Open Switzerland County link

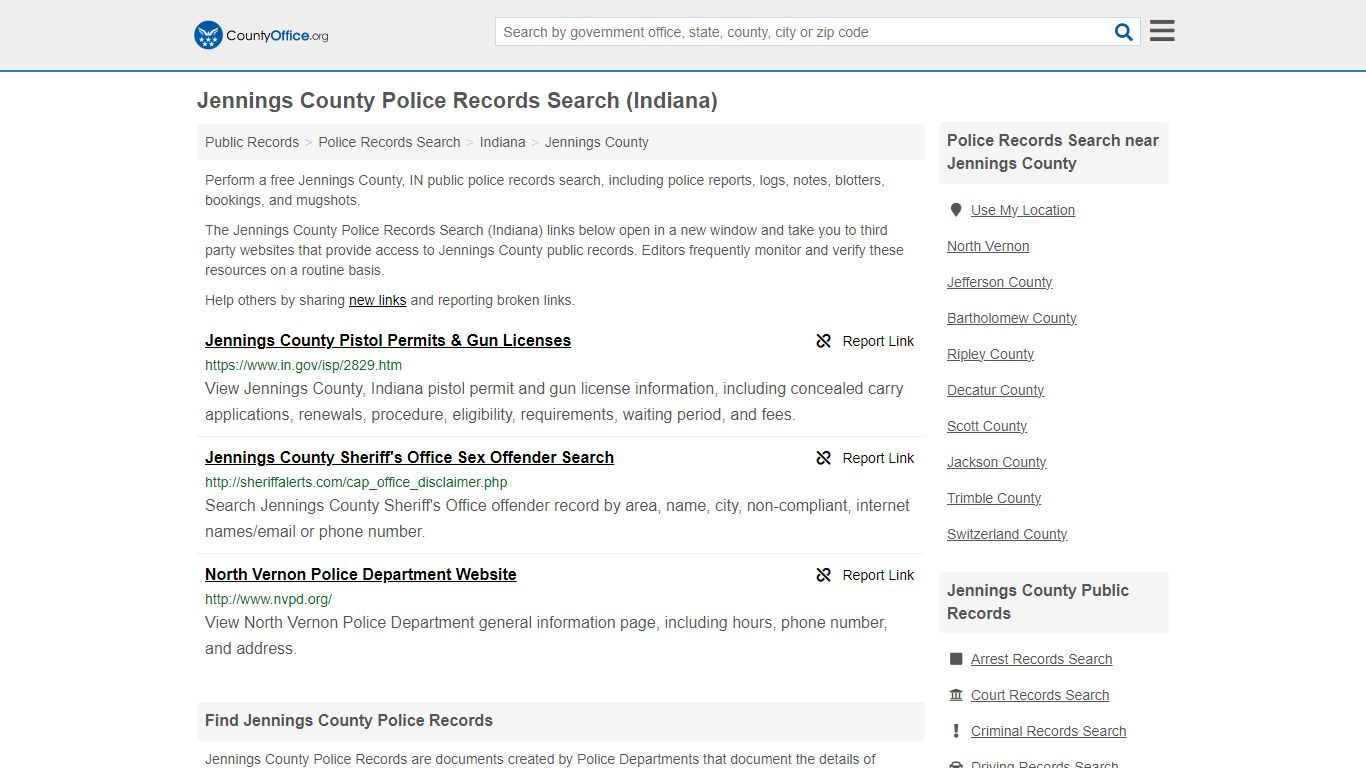click(1007, 534)
